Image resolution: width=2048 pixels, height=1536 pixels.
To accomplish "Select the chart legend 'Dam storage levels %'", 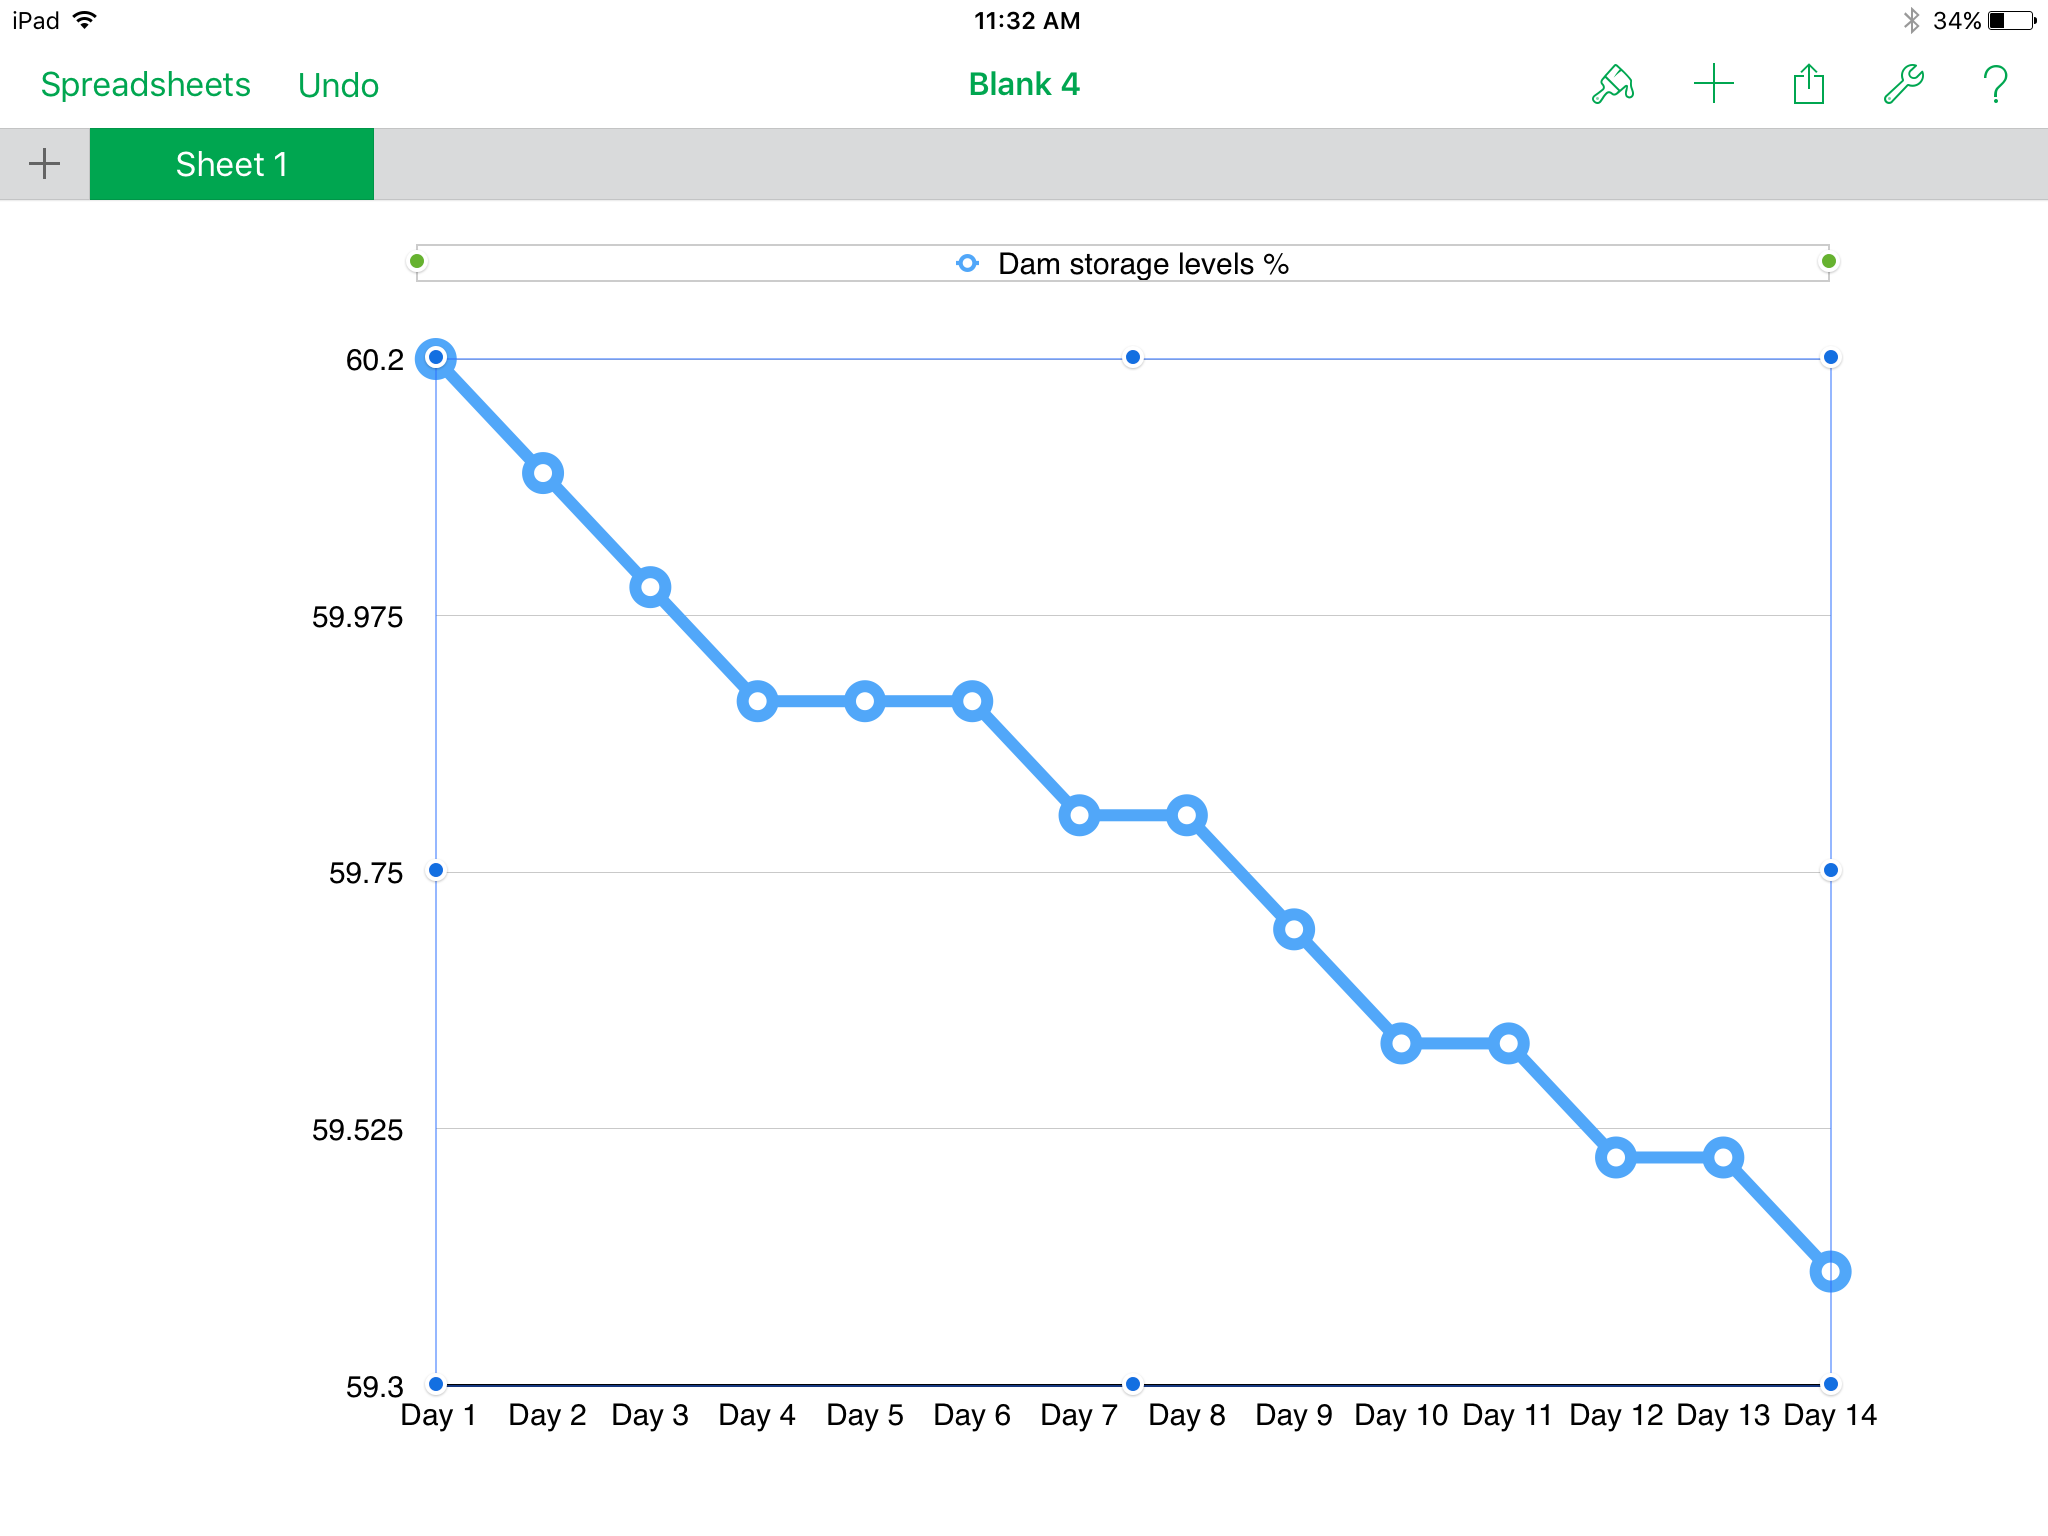I will 1123,264.
